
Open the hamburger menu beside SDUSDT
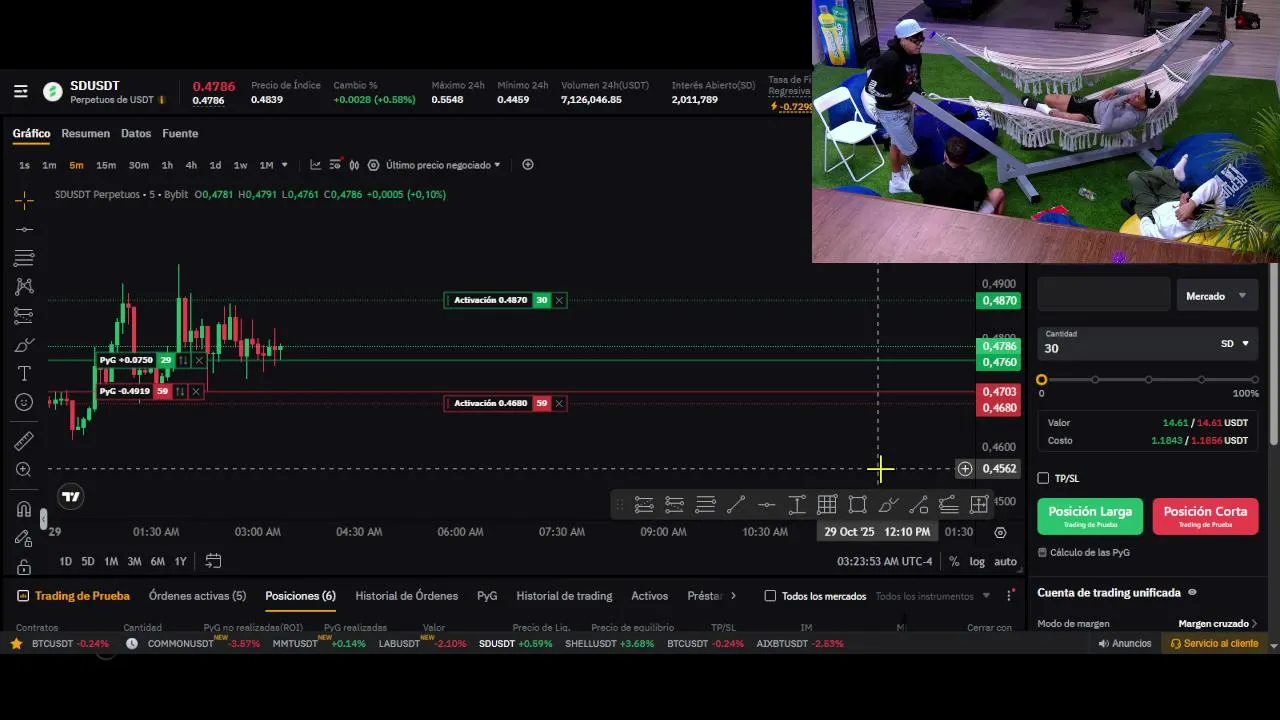click(20, 92)
